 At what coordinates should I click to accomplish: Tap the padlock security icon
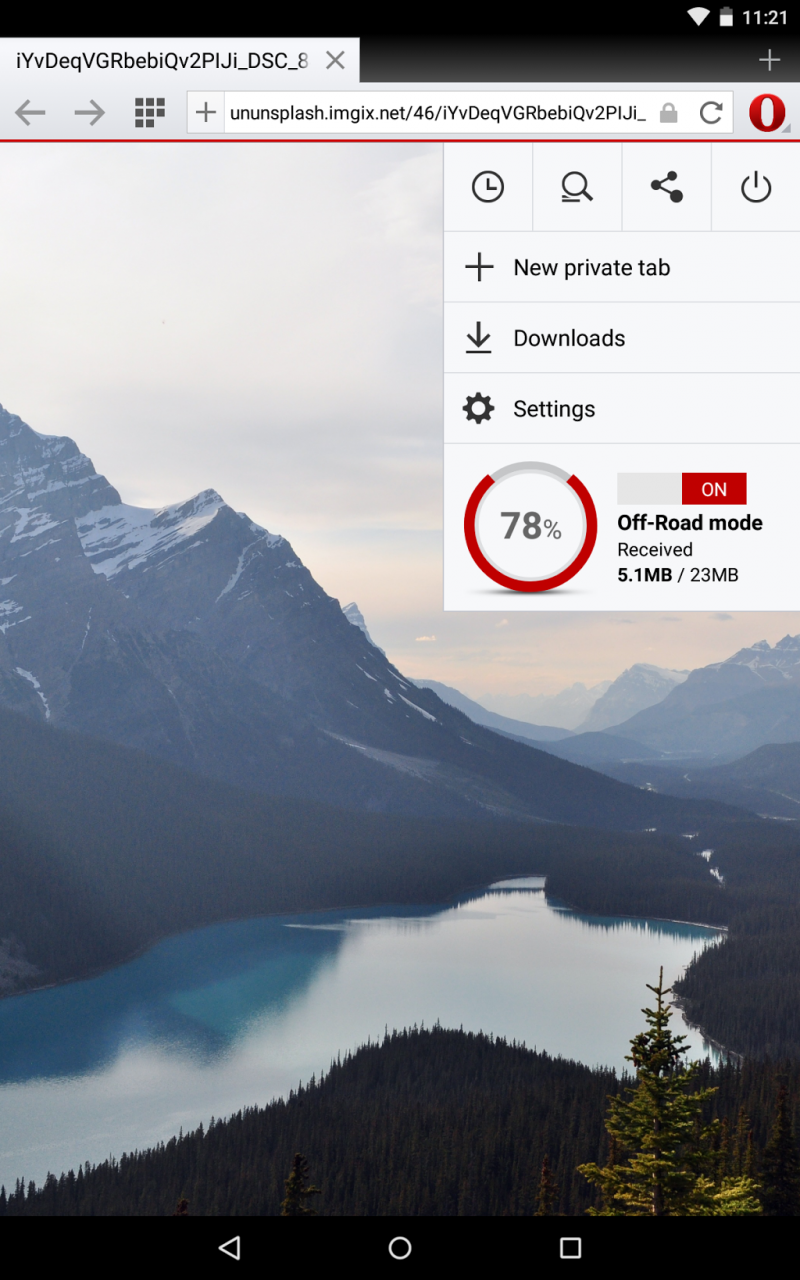pos(669,113)
